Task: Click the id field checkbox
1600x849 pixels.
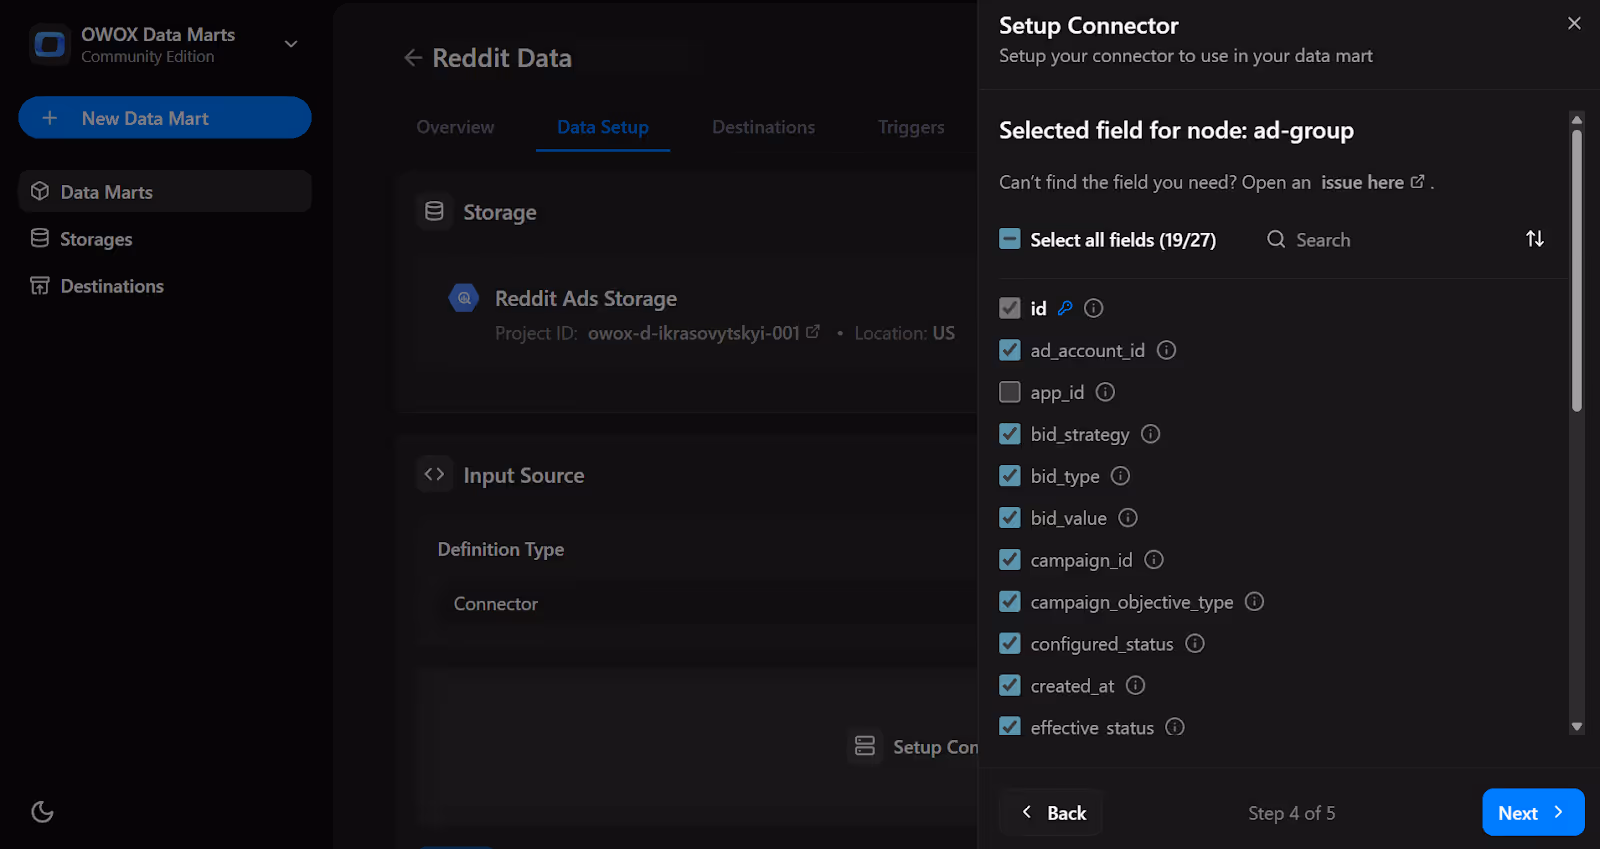Action: coord(1010,308)
